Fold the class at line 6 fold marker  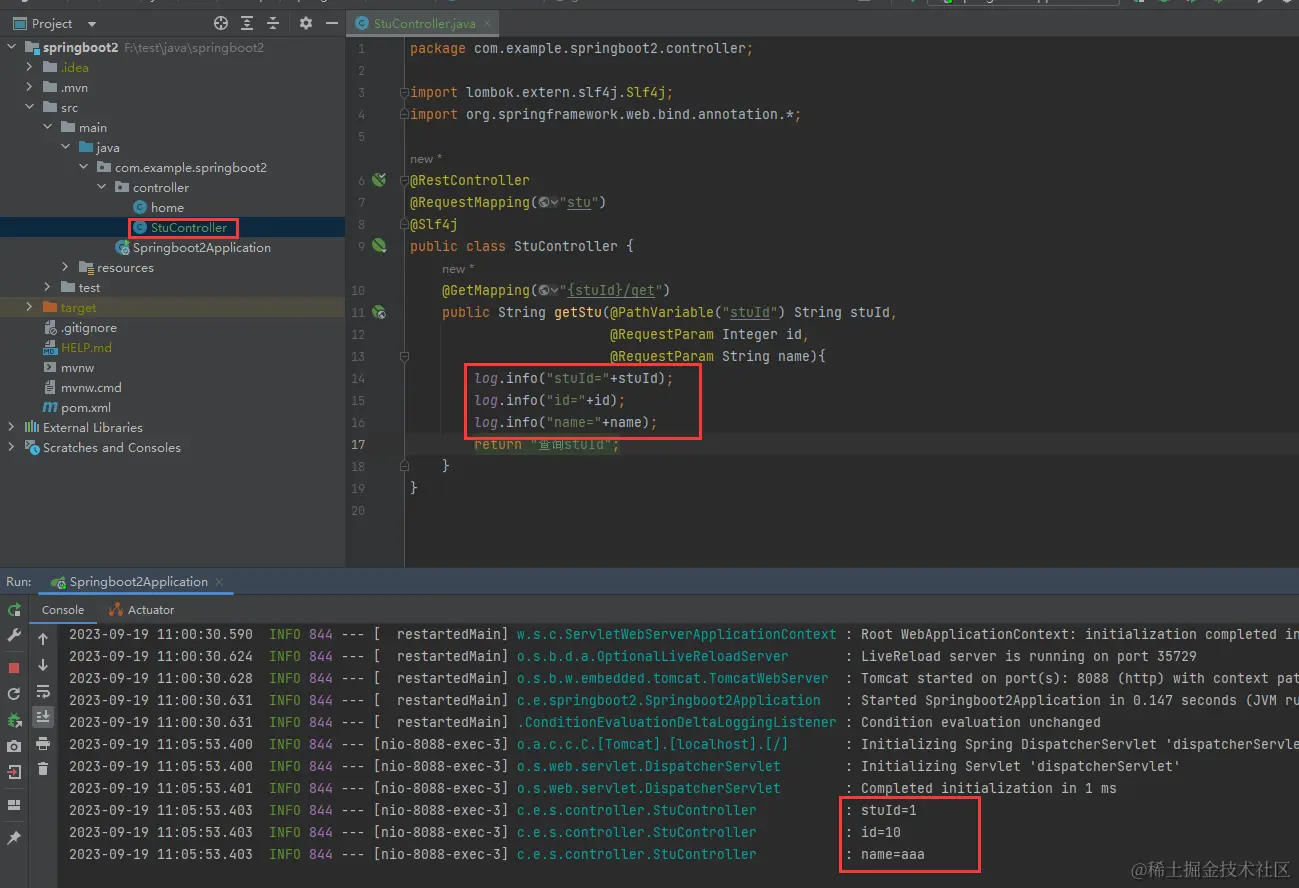pos(404,180)
